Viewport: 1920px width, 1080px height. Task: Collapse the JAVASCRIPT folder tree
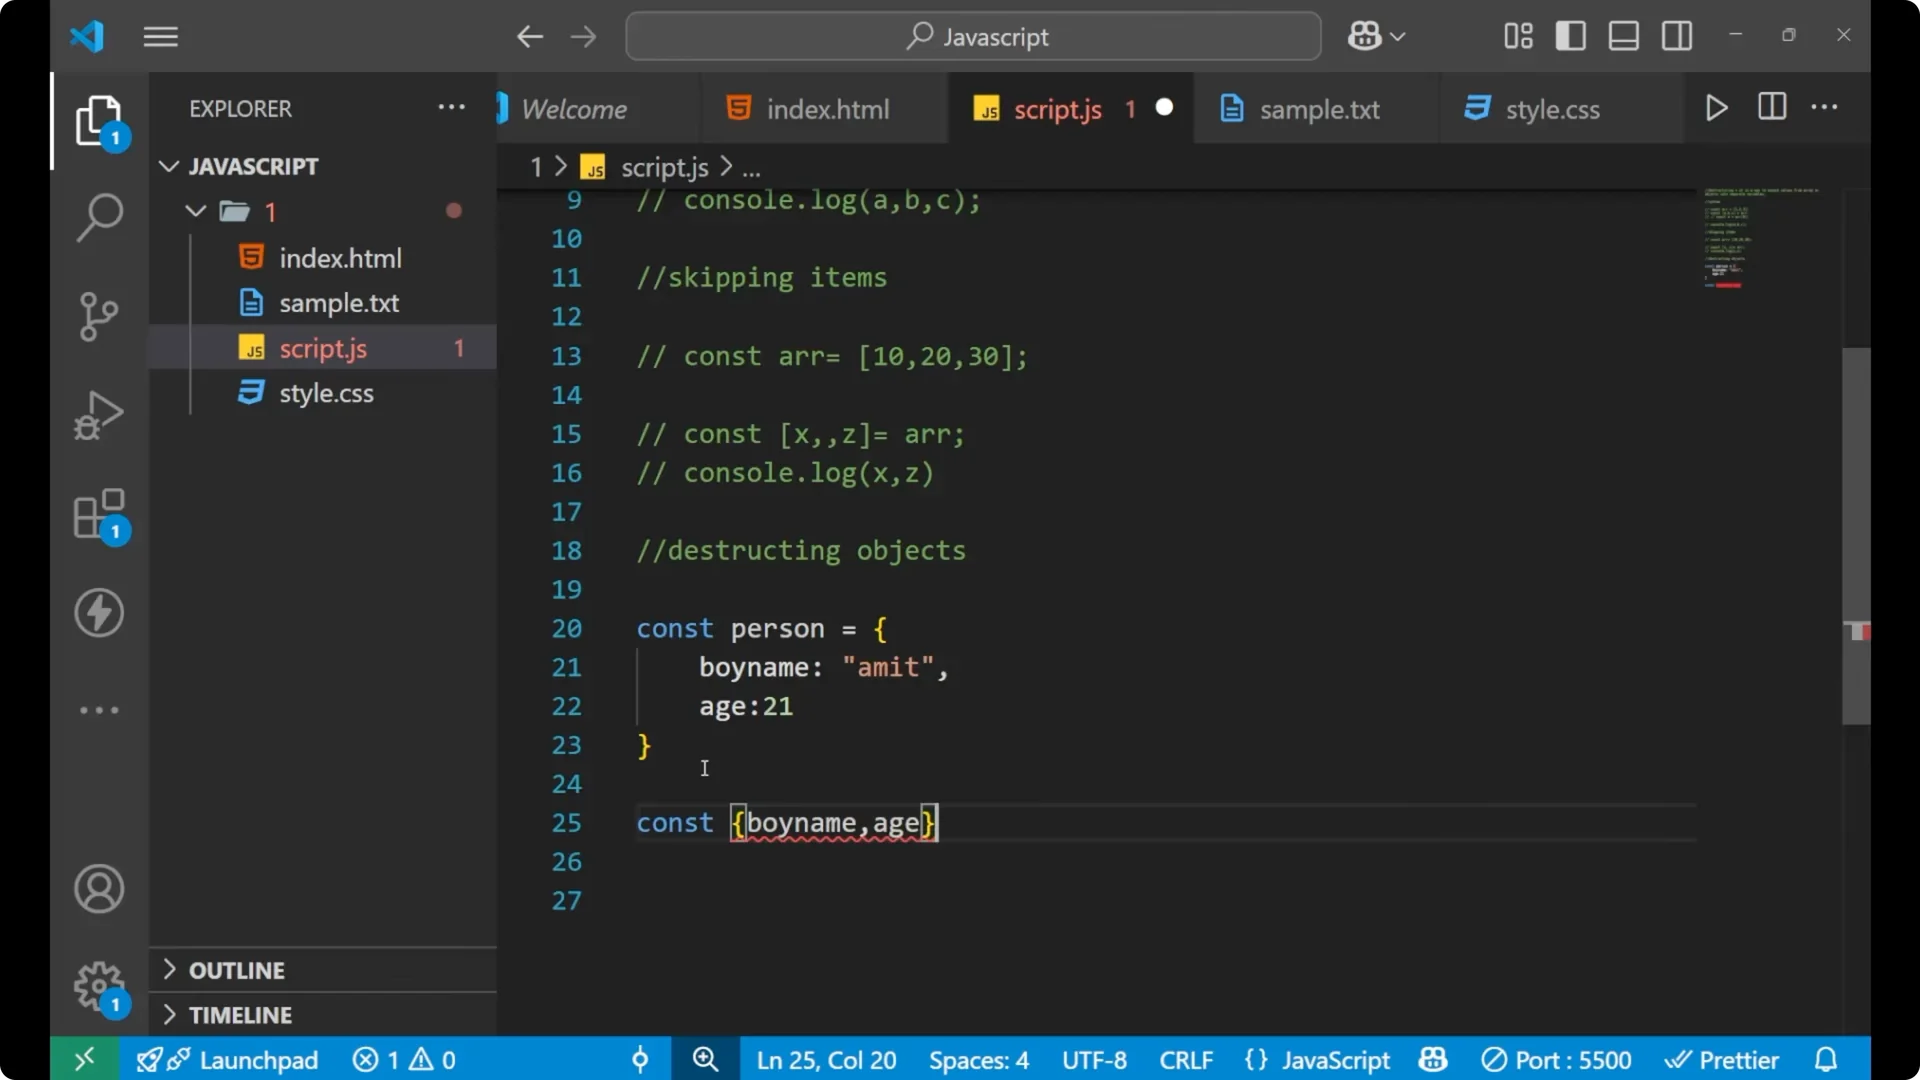pyautogui.click(x=168, y=166)
